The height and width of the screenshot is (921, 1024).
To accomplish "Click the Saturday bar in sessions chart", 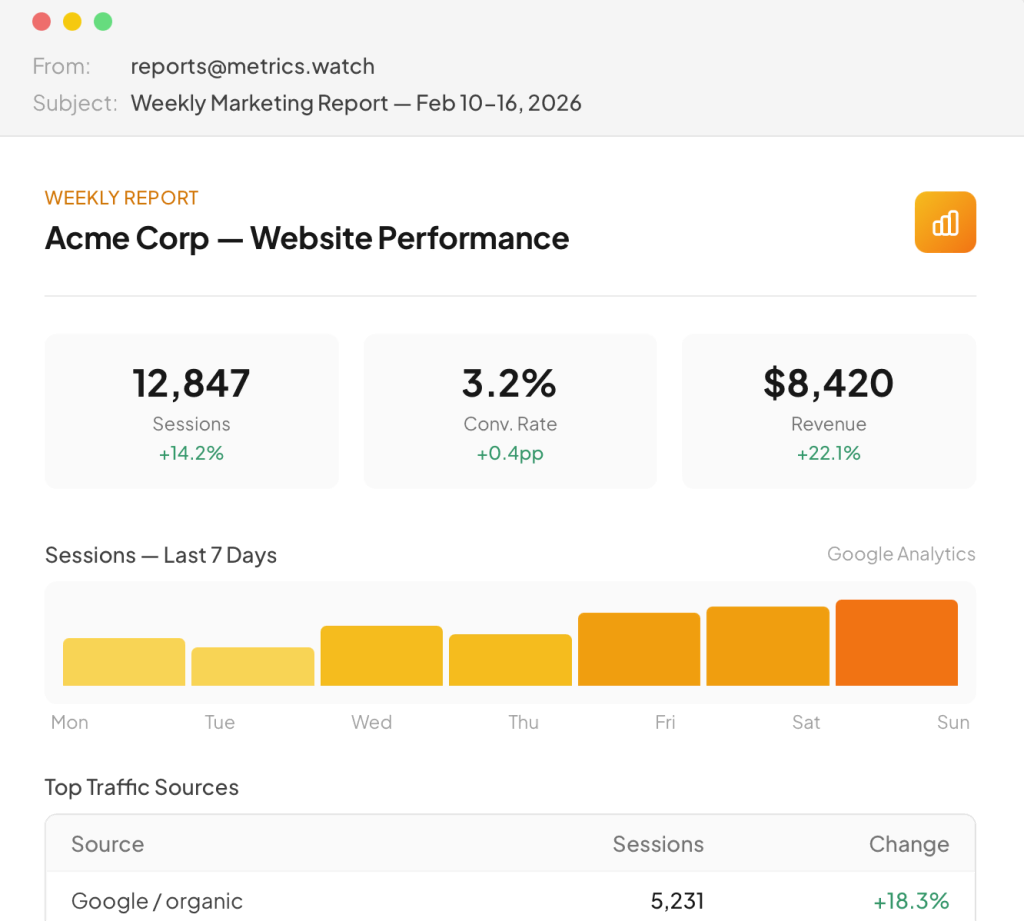I will (x=768, y=646).
